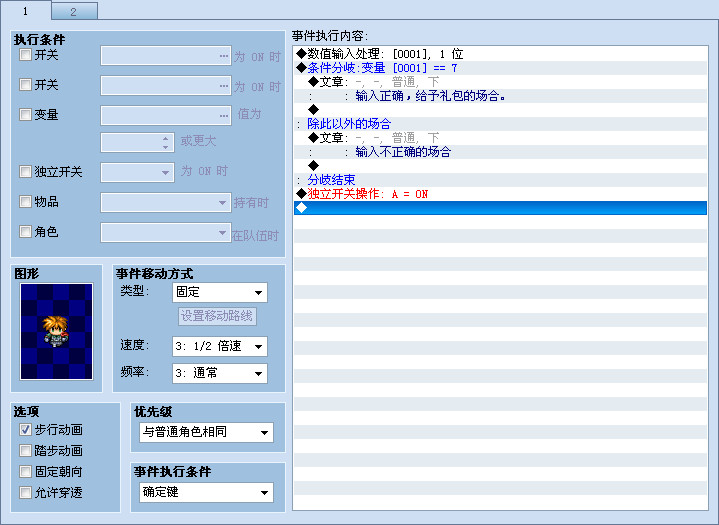
Task: Check the 踏步动画 option
Action: [25, 451]
